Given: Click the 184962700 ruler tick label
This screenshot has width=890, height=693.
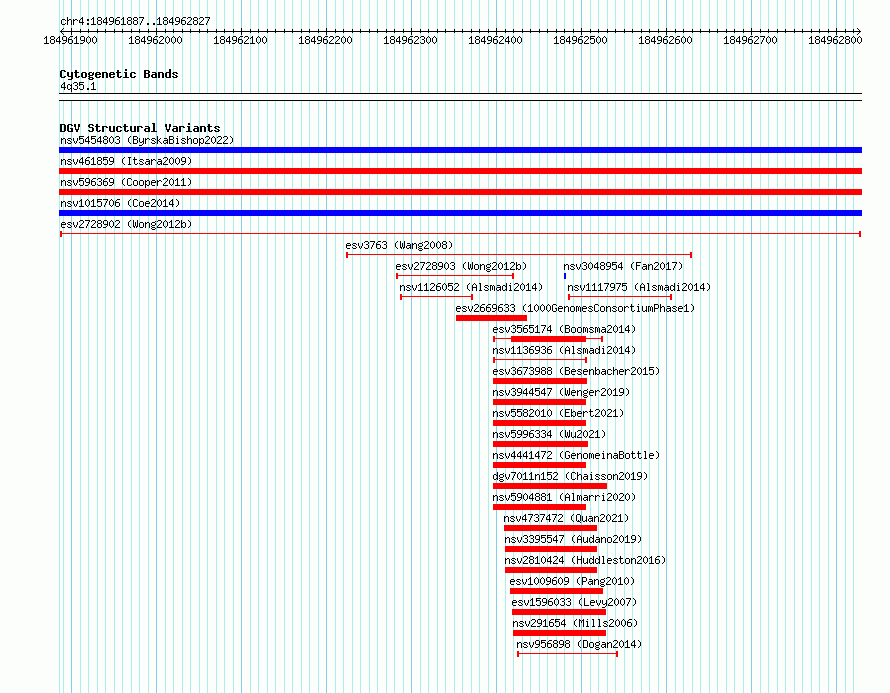Looking at the screenshot, I should (x=750, y=40).
